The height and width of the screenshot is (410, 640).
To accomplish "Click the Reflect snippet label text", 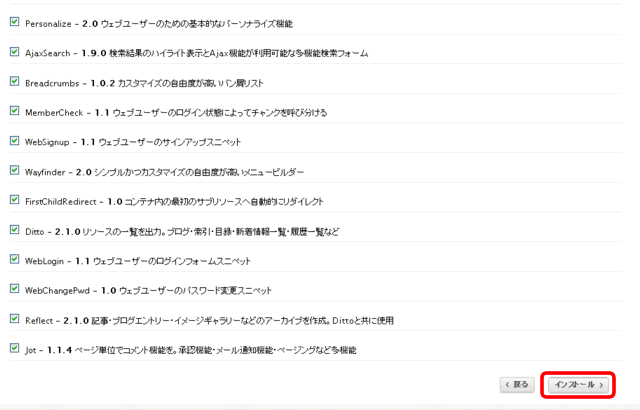I will click(209, 321).
